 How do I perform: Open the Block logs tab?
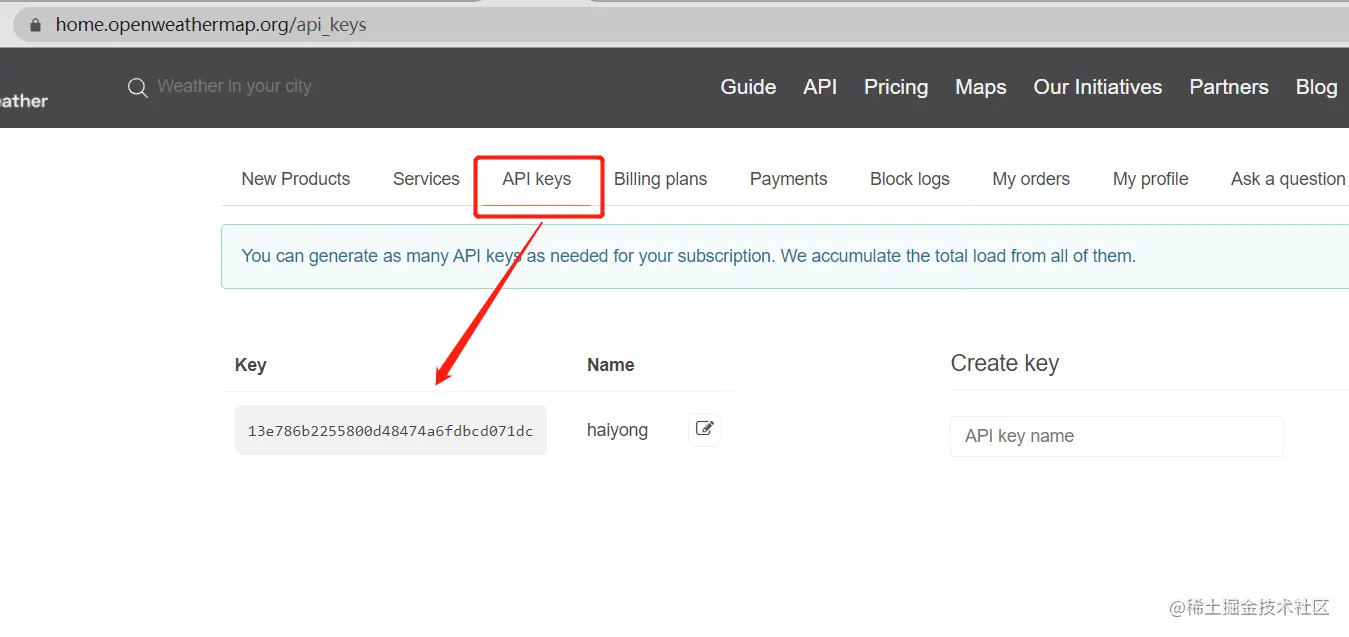click(910, 179)
